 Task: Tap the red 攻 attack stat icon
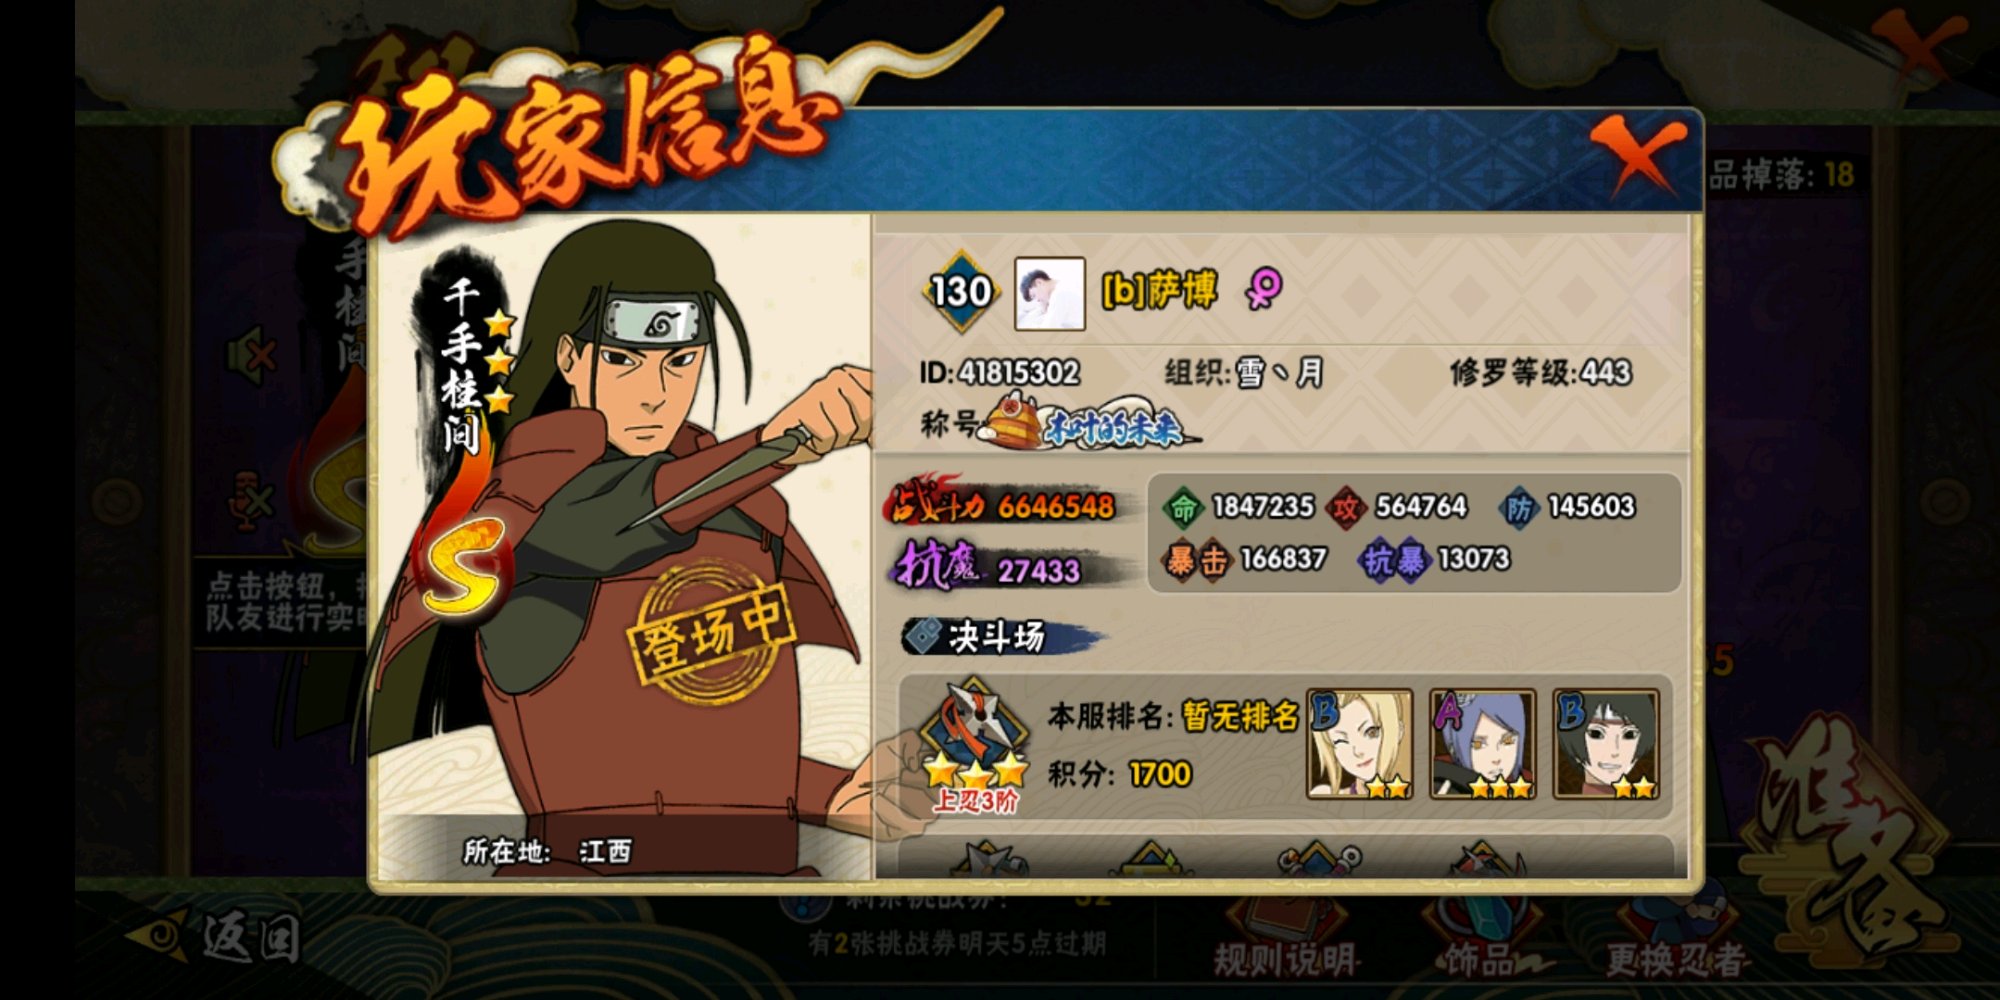(x=1346, y=508)
